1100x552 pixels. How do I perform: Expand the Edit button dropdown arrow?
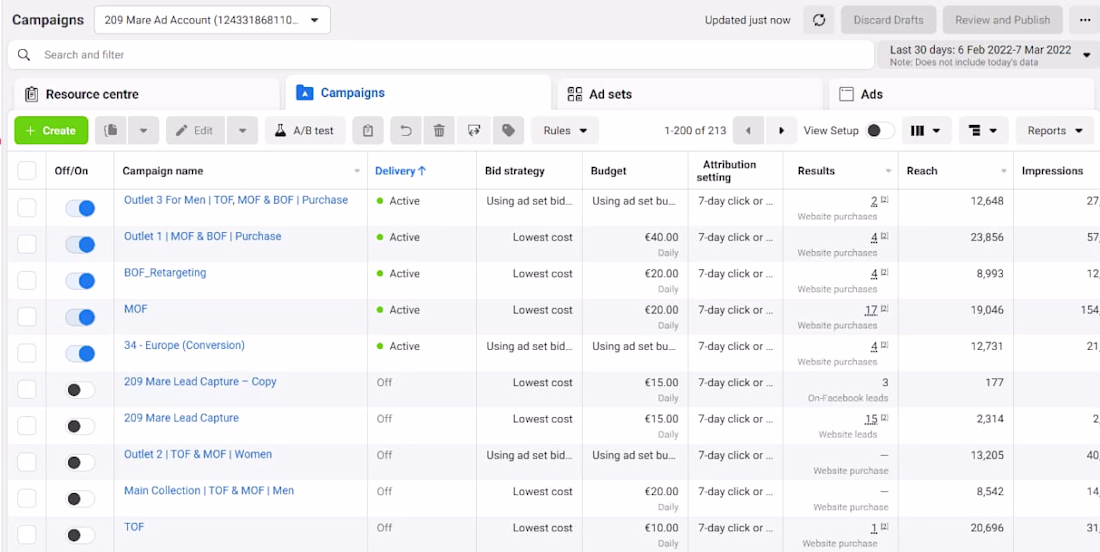coord(242,130)
